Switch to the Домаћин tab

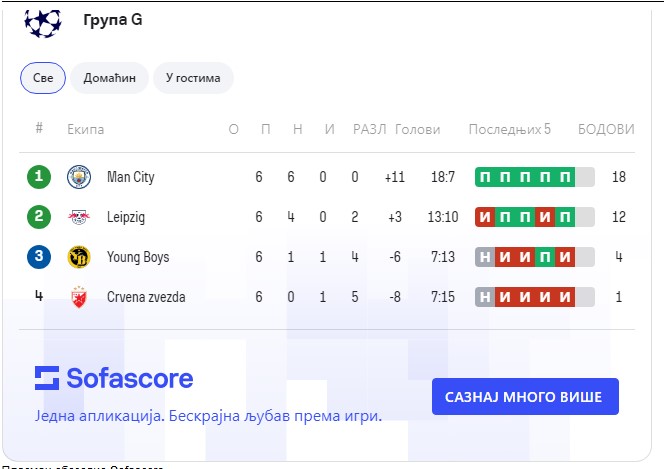click(x=110, y=78)
